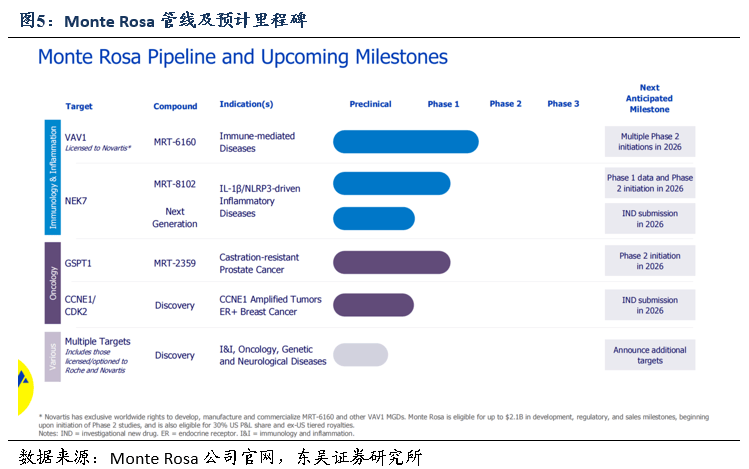The image size is (749, 469).
Task: Select the Various vertical category label
Action: pos(52,356)
